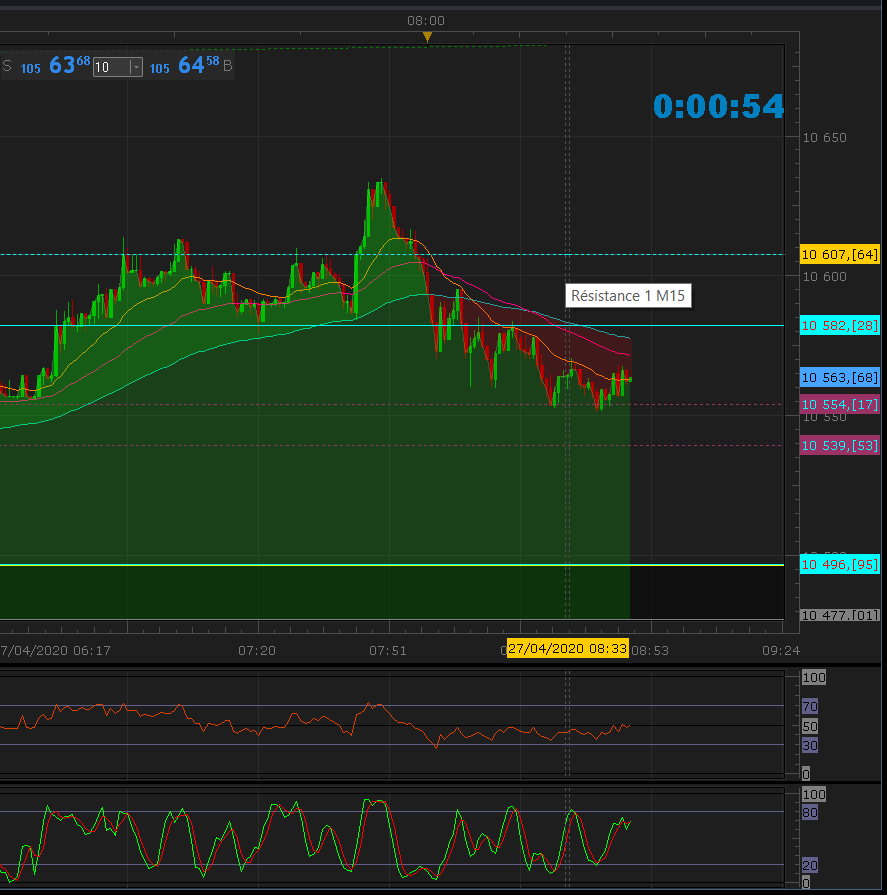Click the RSI 30 level label
Screen dimensions: 887x895
point(810,745)
